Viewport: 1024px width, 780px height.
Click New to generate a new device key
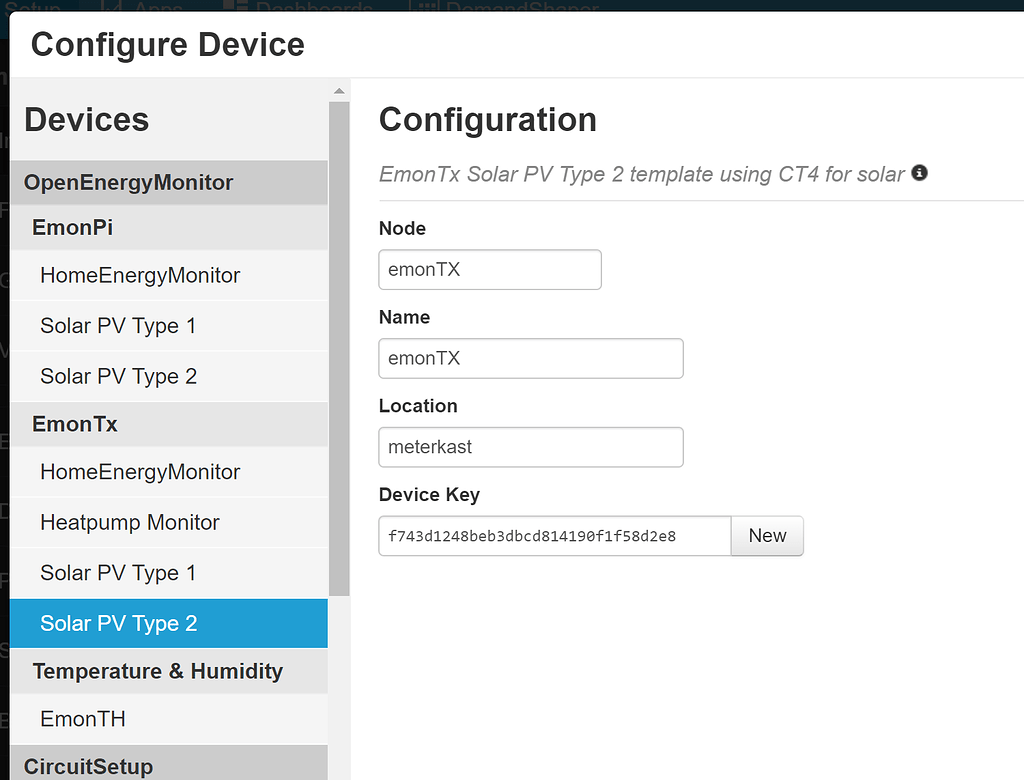(x=767, y=536)
